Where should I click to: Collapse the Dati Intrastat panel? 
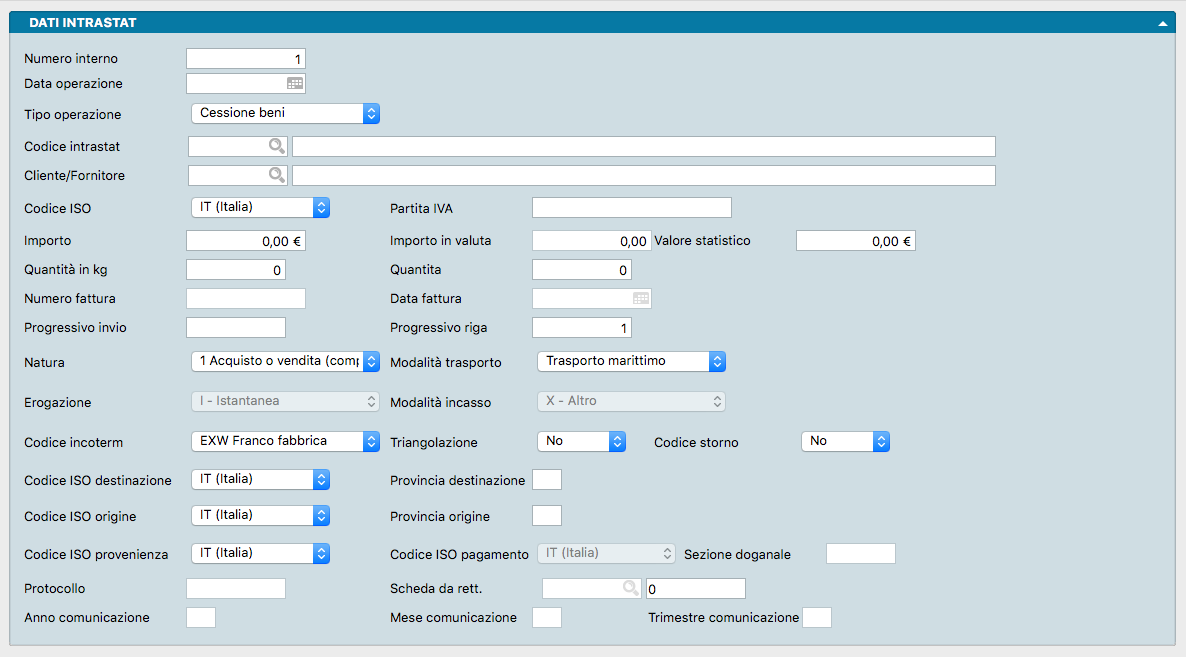(1163, 22)
